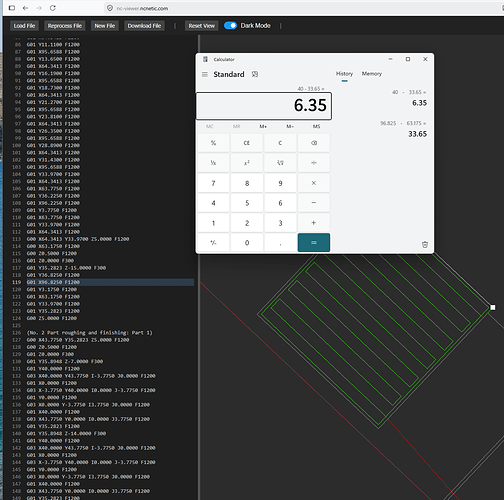Image resolution: width=504 pixels, height=500 pixels.
Task: Switch to the Calculator History tab
Action: click(344, 74)
